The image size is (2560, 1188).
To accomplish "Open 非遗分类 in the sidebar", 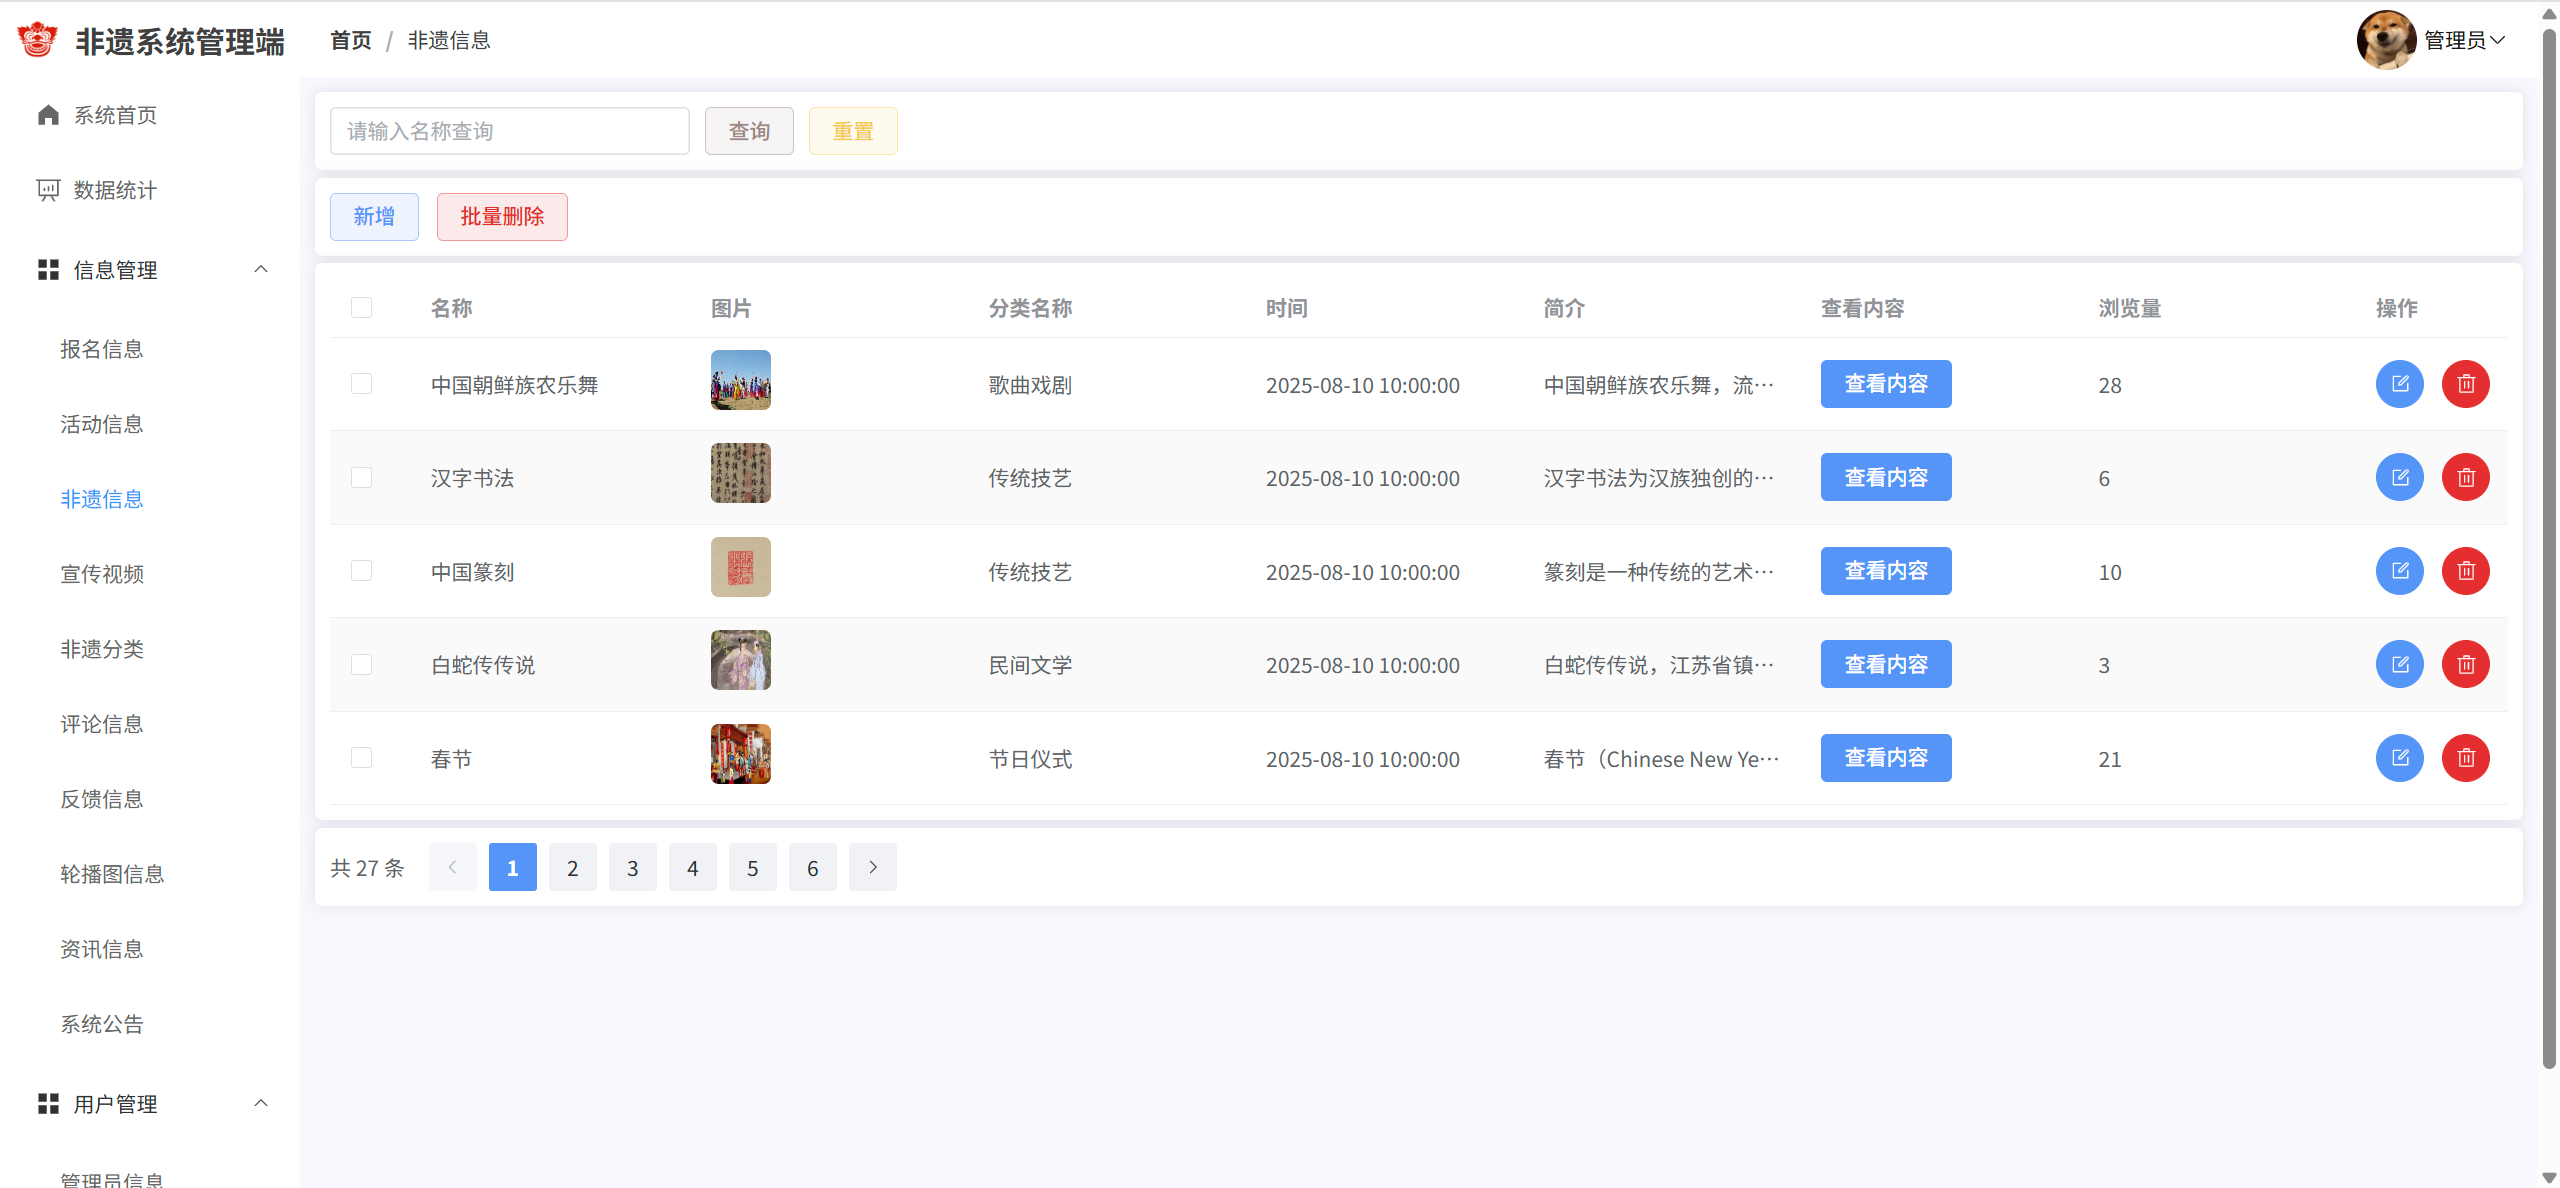I will click(x=102, y=649).
